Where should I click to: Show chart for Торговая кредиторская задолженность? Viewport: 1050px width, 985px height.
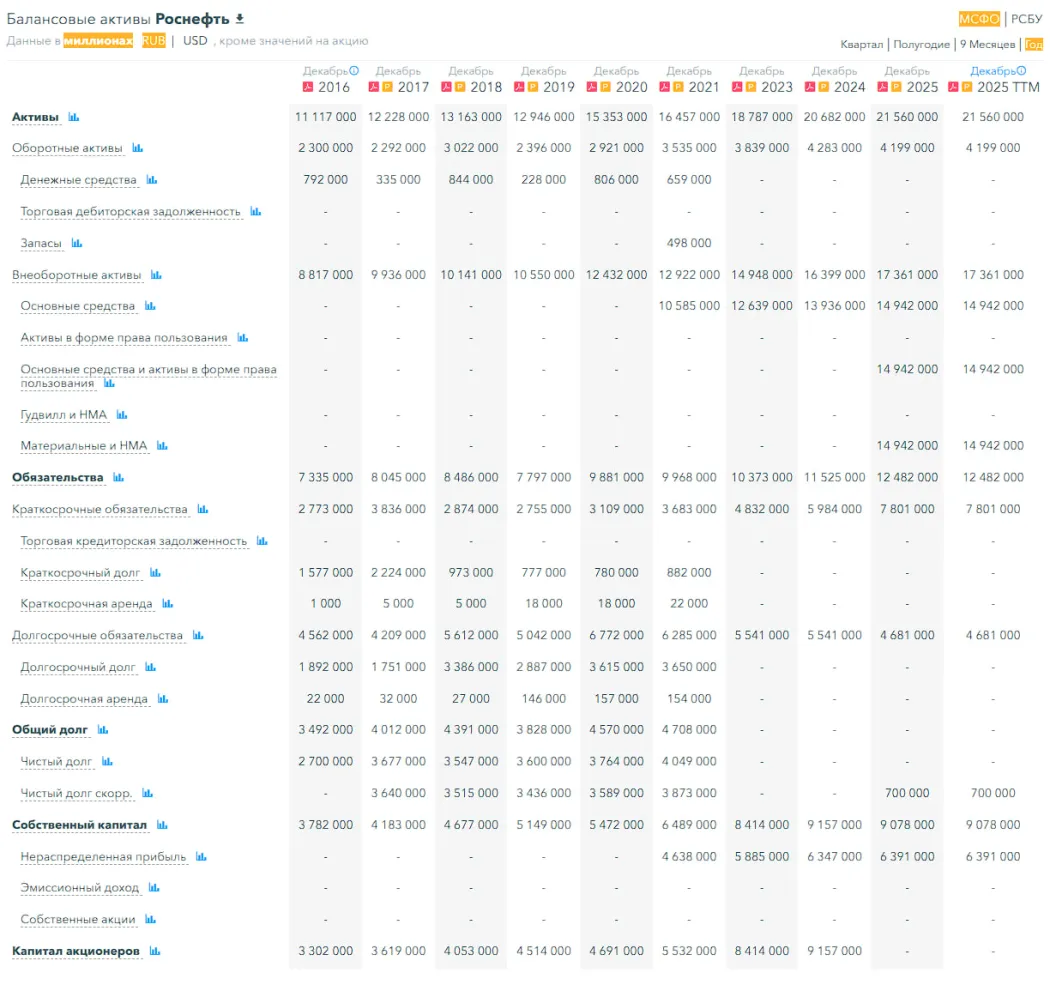[x=262, y=541]
